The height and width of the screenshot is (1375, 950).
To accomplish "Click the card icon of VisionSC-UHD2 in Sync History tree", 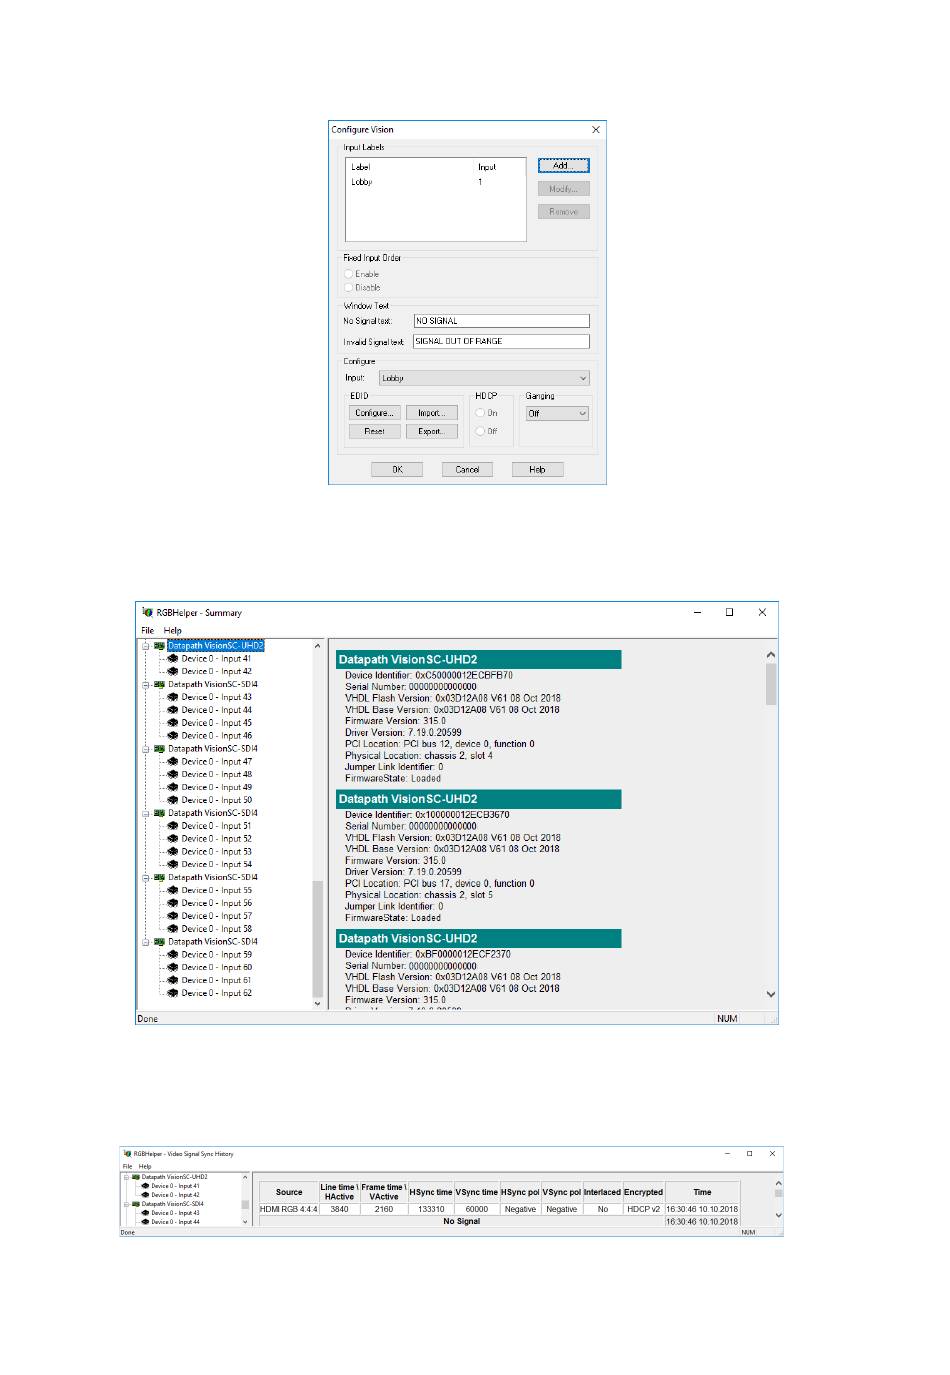I will (x=136, y=1177).
